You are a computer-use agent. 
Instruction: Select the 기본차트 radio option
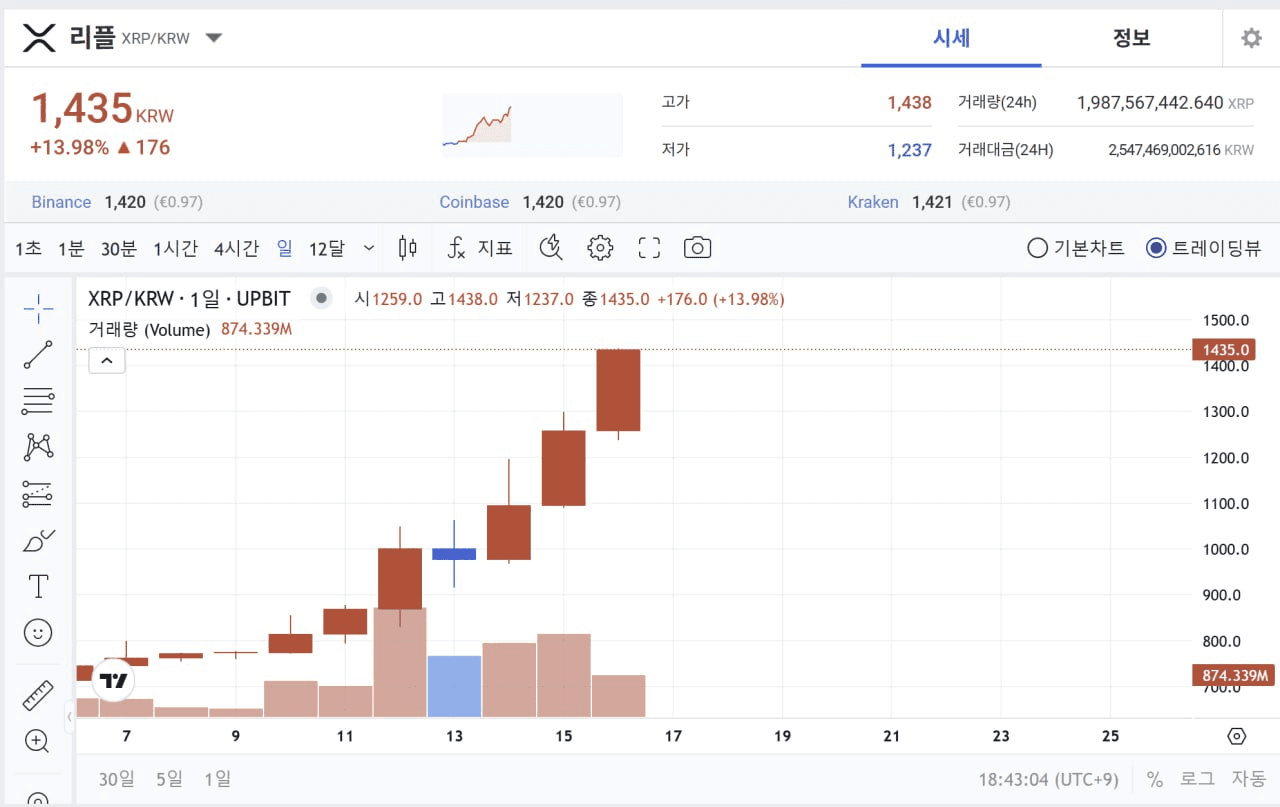(1076, 248)
